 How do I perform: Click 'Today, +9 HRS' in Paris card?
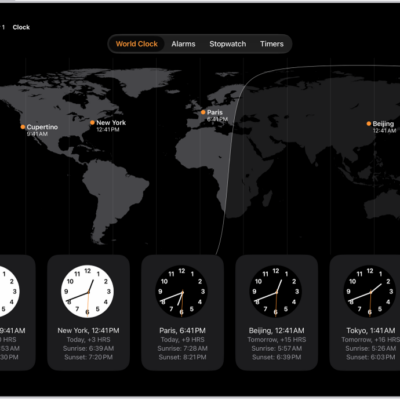click(x=182, y=340)
